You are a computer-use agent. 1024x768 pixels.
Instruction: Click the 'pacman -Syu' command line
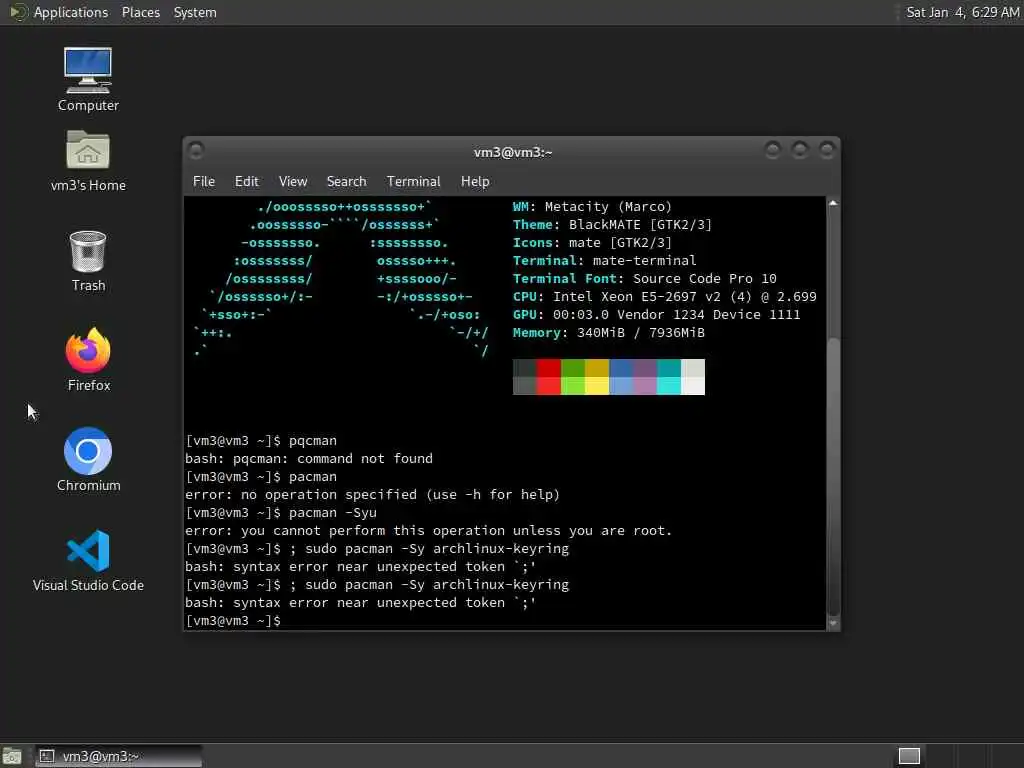tap(281, 513)
